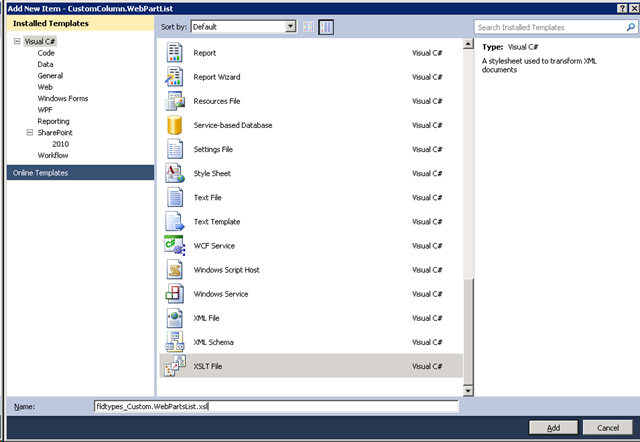The width and height of the screenshot is (640, 442).
Task: Select the Settings File template icon
Action: tap(174, 149)
